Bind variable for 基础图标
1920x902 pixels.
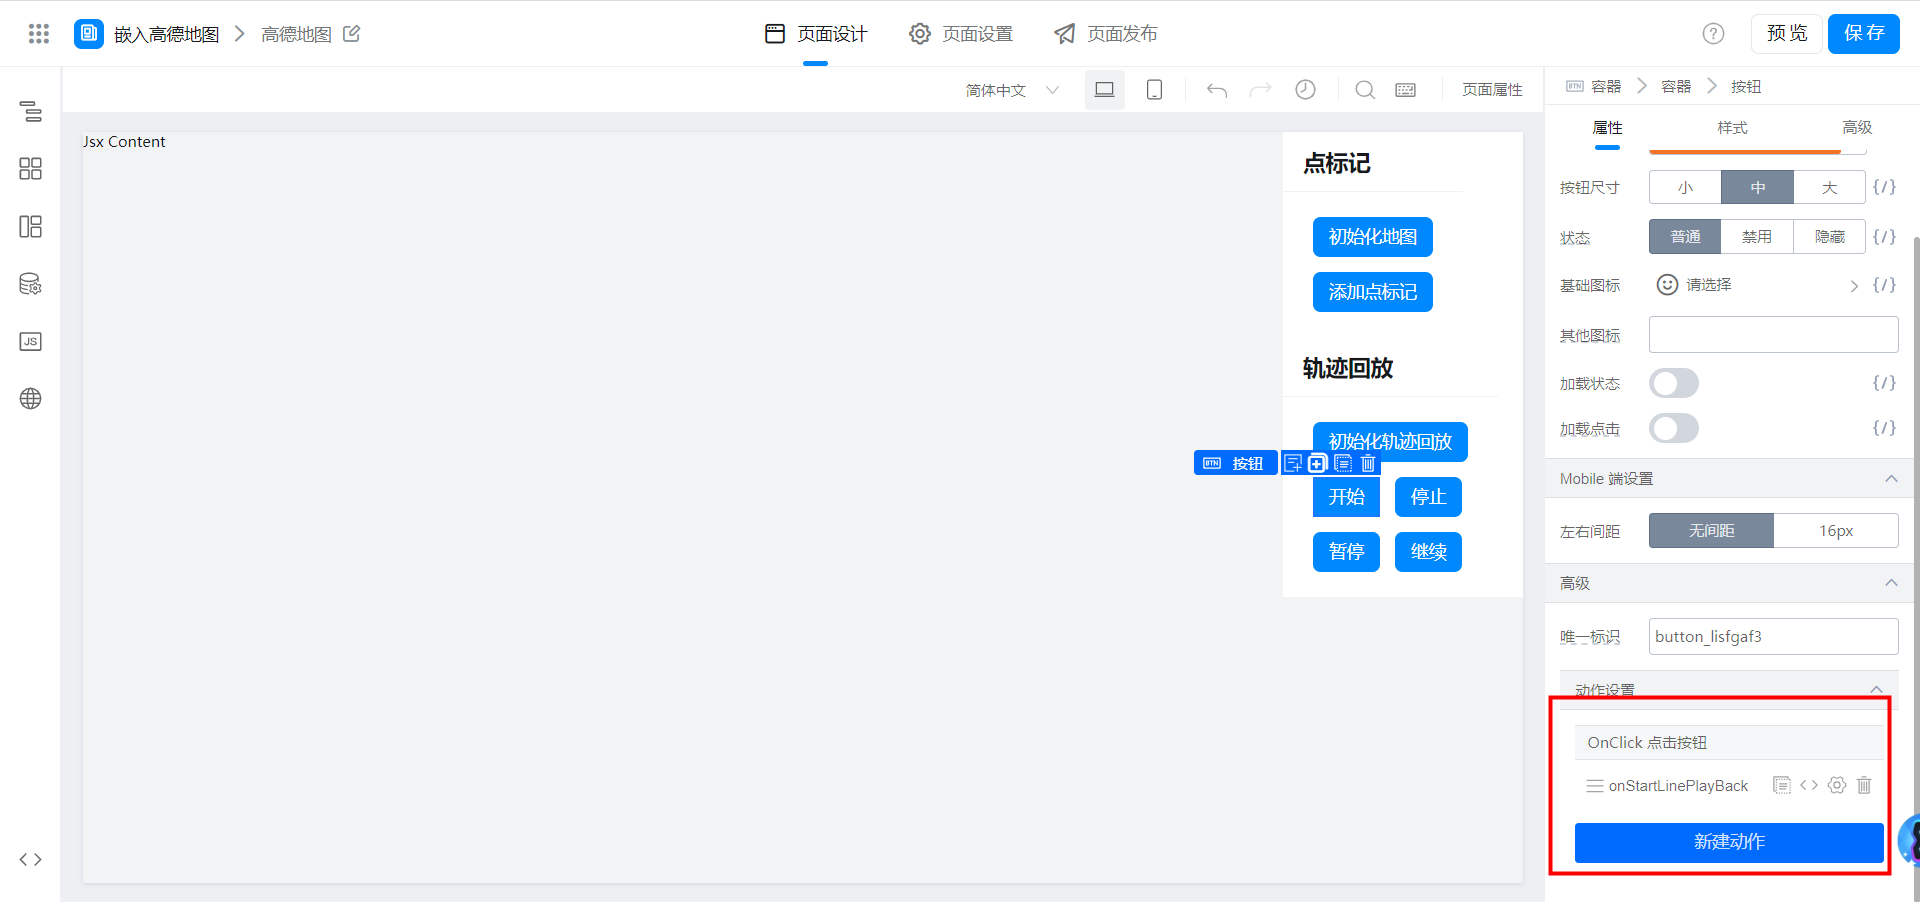pyautogui.click(x=1884, y=285)
